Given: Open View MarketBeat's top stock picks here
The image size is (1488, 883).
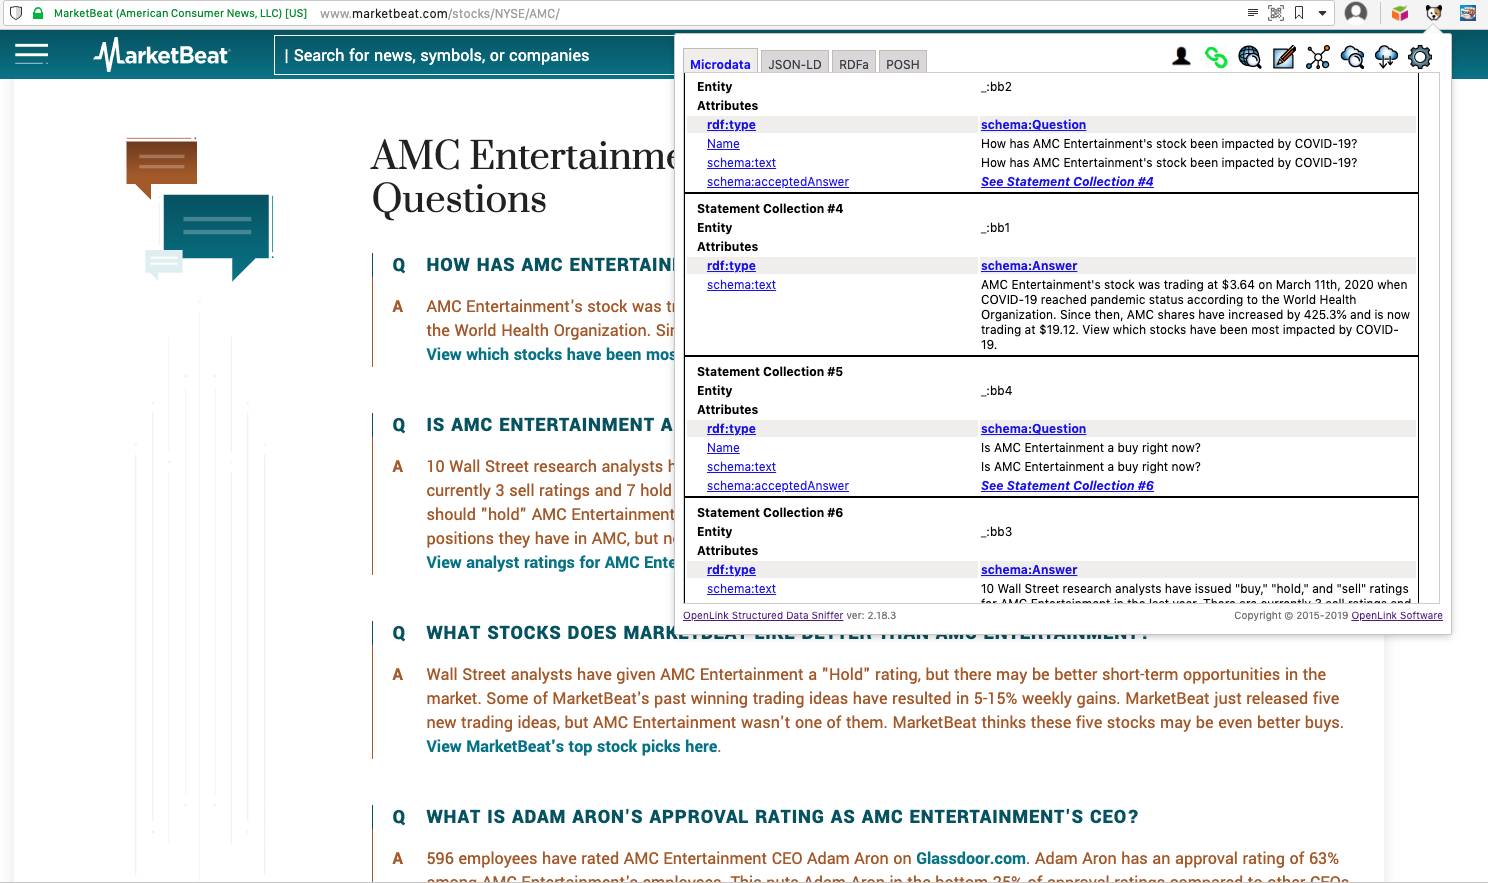Looking at the screenshot, I should coord(572,746).
